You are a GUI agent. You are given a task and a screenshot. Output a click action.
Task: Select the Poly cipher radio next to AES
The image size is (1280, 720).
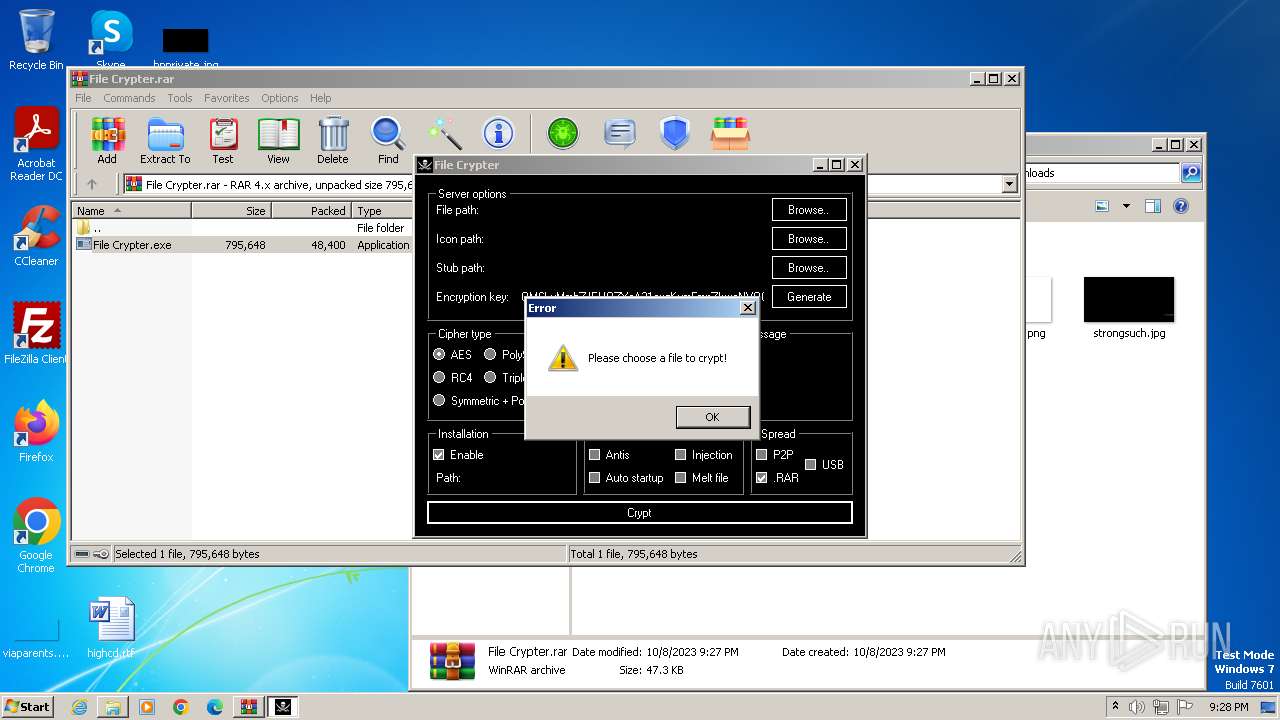coord(490,354)
